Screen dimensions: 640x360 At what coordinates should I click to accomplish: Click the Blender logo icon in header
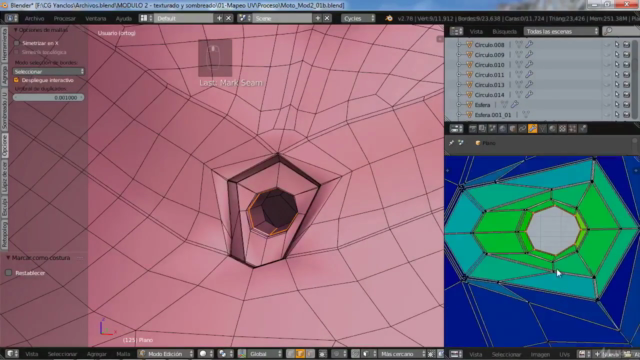[389, 18]
